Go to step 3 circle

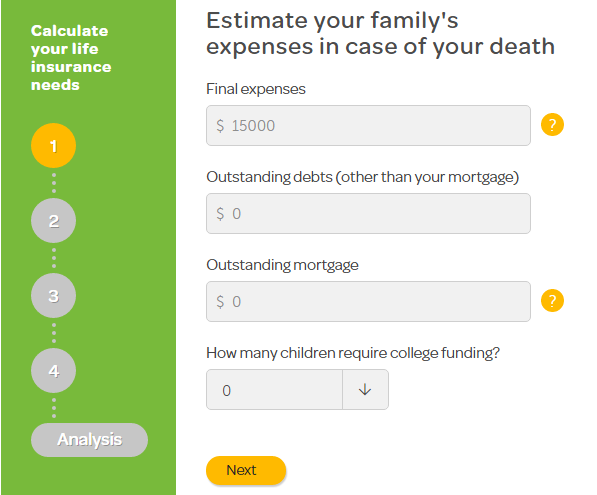pyautogui.click(x=53, y=295)
